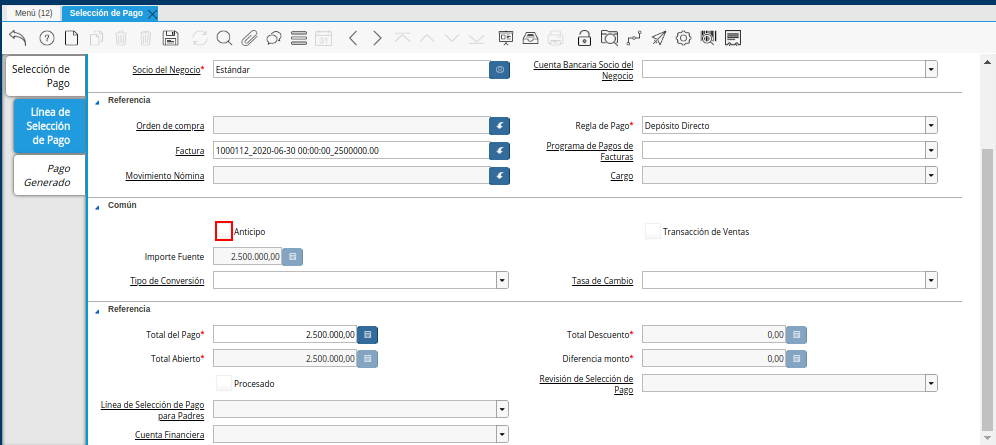Toggle grid view with the stacked lines icon
The height and width of the screenshot is (445, 996).
pos(299,38)
